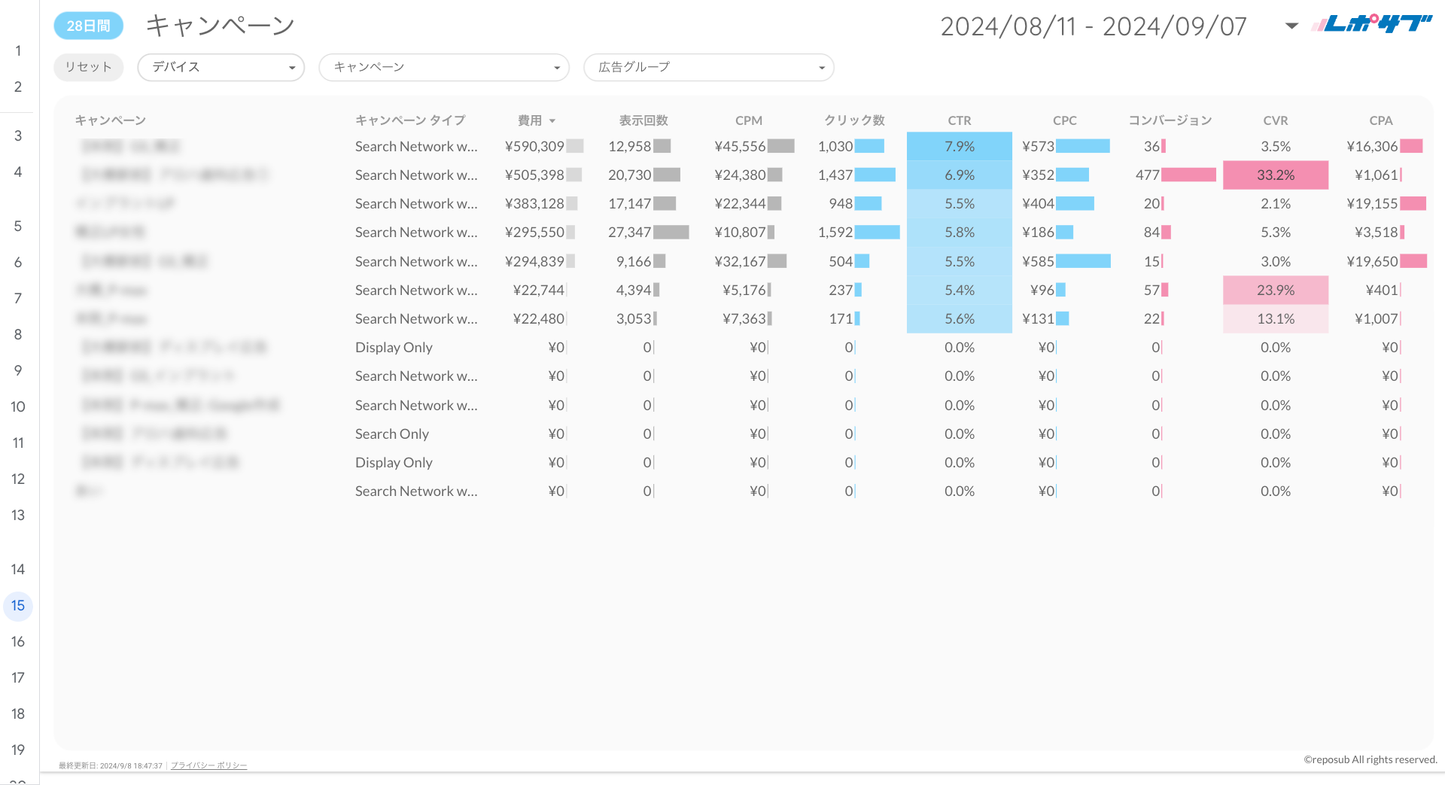Click the sort arrow beside 費用
The height and width of the screenshot is (785, 1445).
[x=552, y=121]
